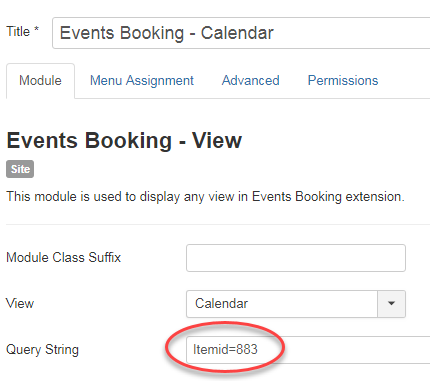Focus the Title input field
430x381 pixels.
241,33
